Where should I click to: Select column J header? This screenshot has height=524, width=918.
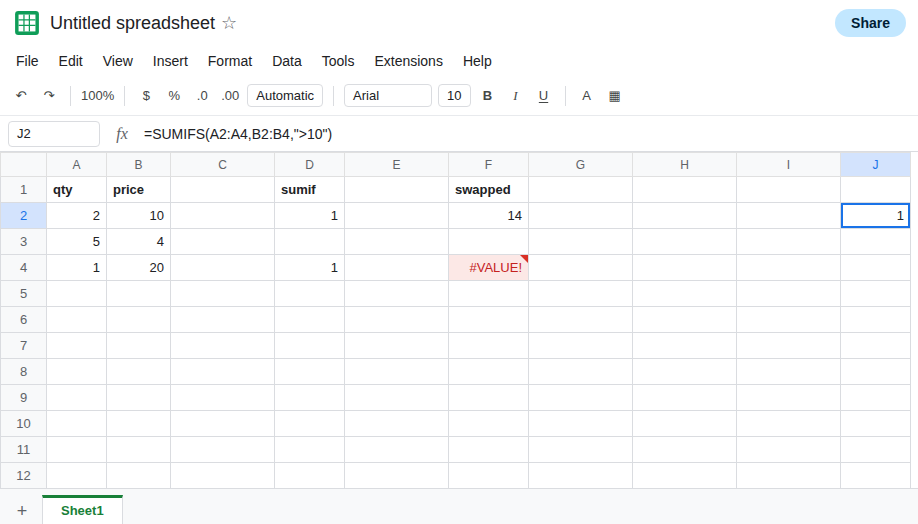pos(875,165)
